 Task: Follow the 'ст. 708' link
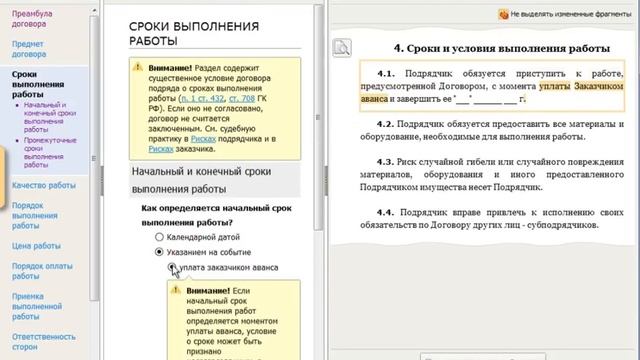tap(242, 98)
